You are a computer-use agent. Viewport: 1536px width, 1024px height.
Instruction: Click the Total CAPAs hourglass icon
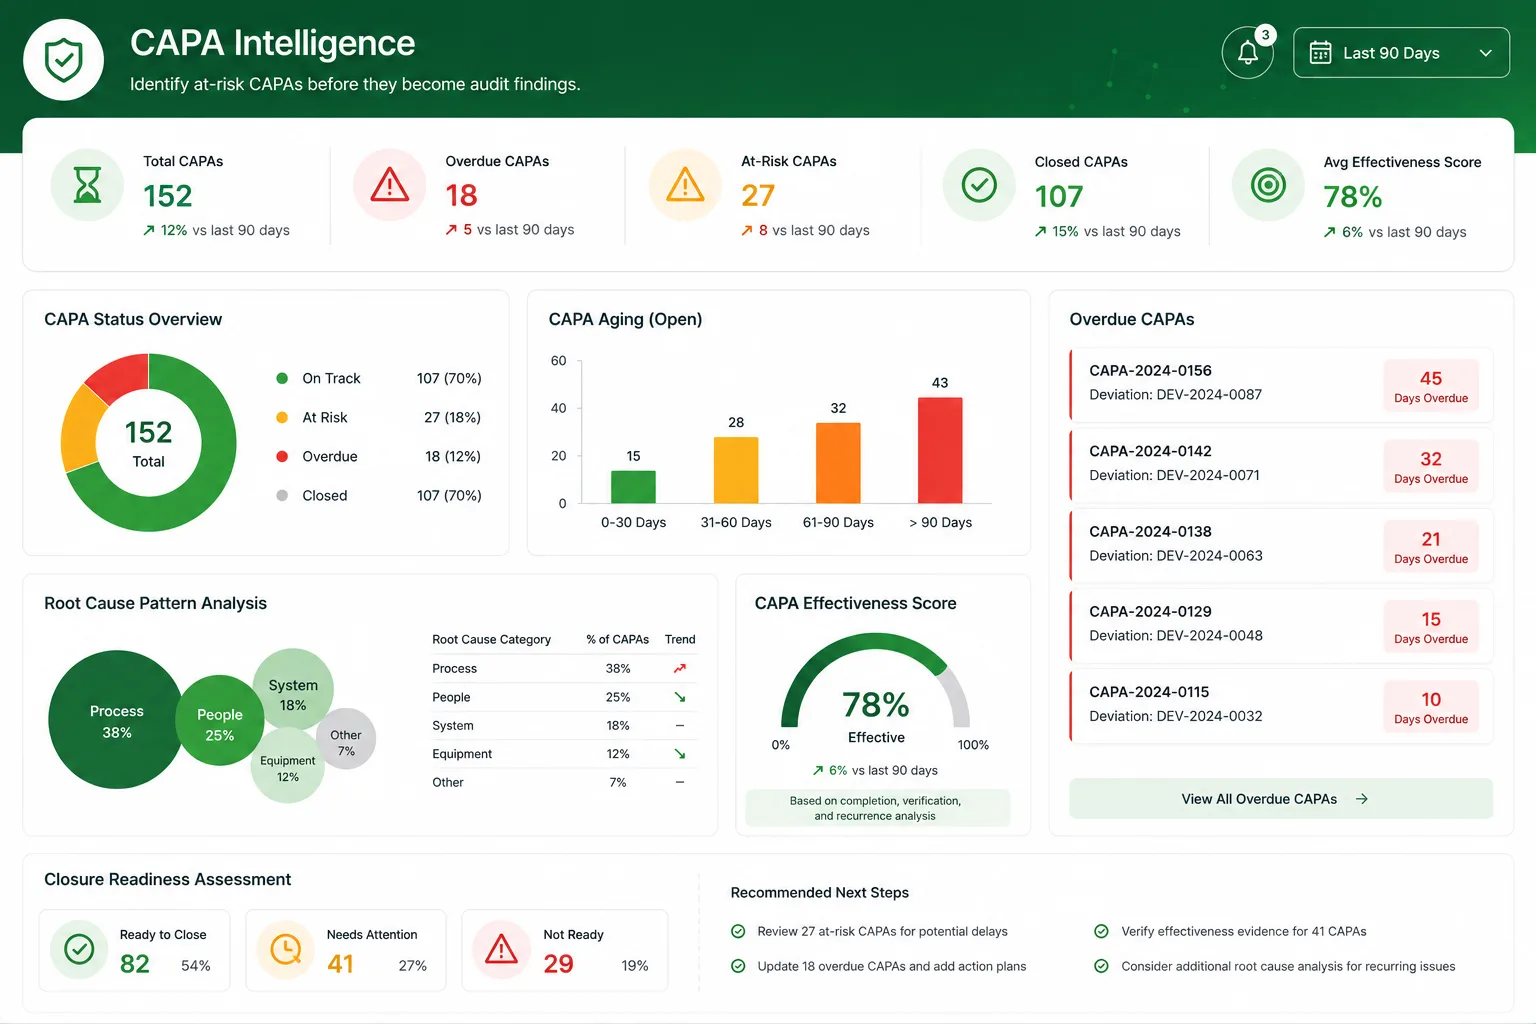coord(88,185)
